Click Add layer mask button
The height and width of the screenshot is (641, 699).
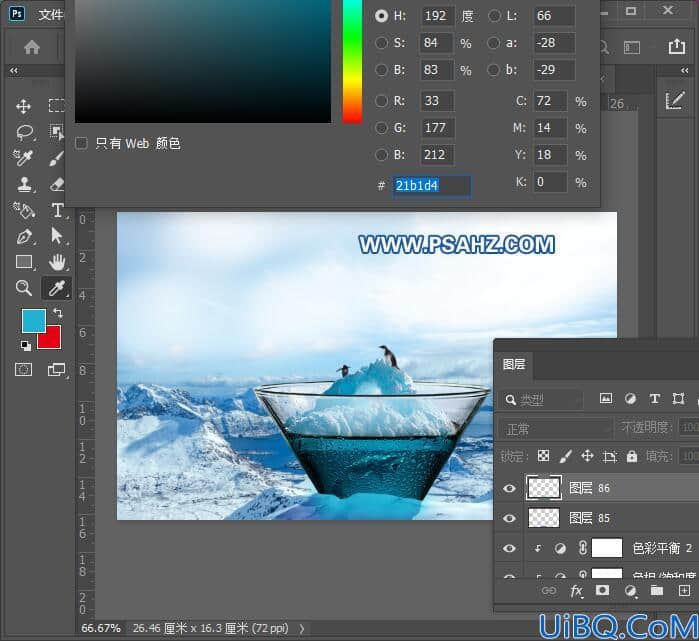click(602, 591)
